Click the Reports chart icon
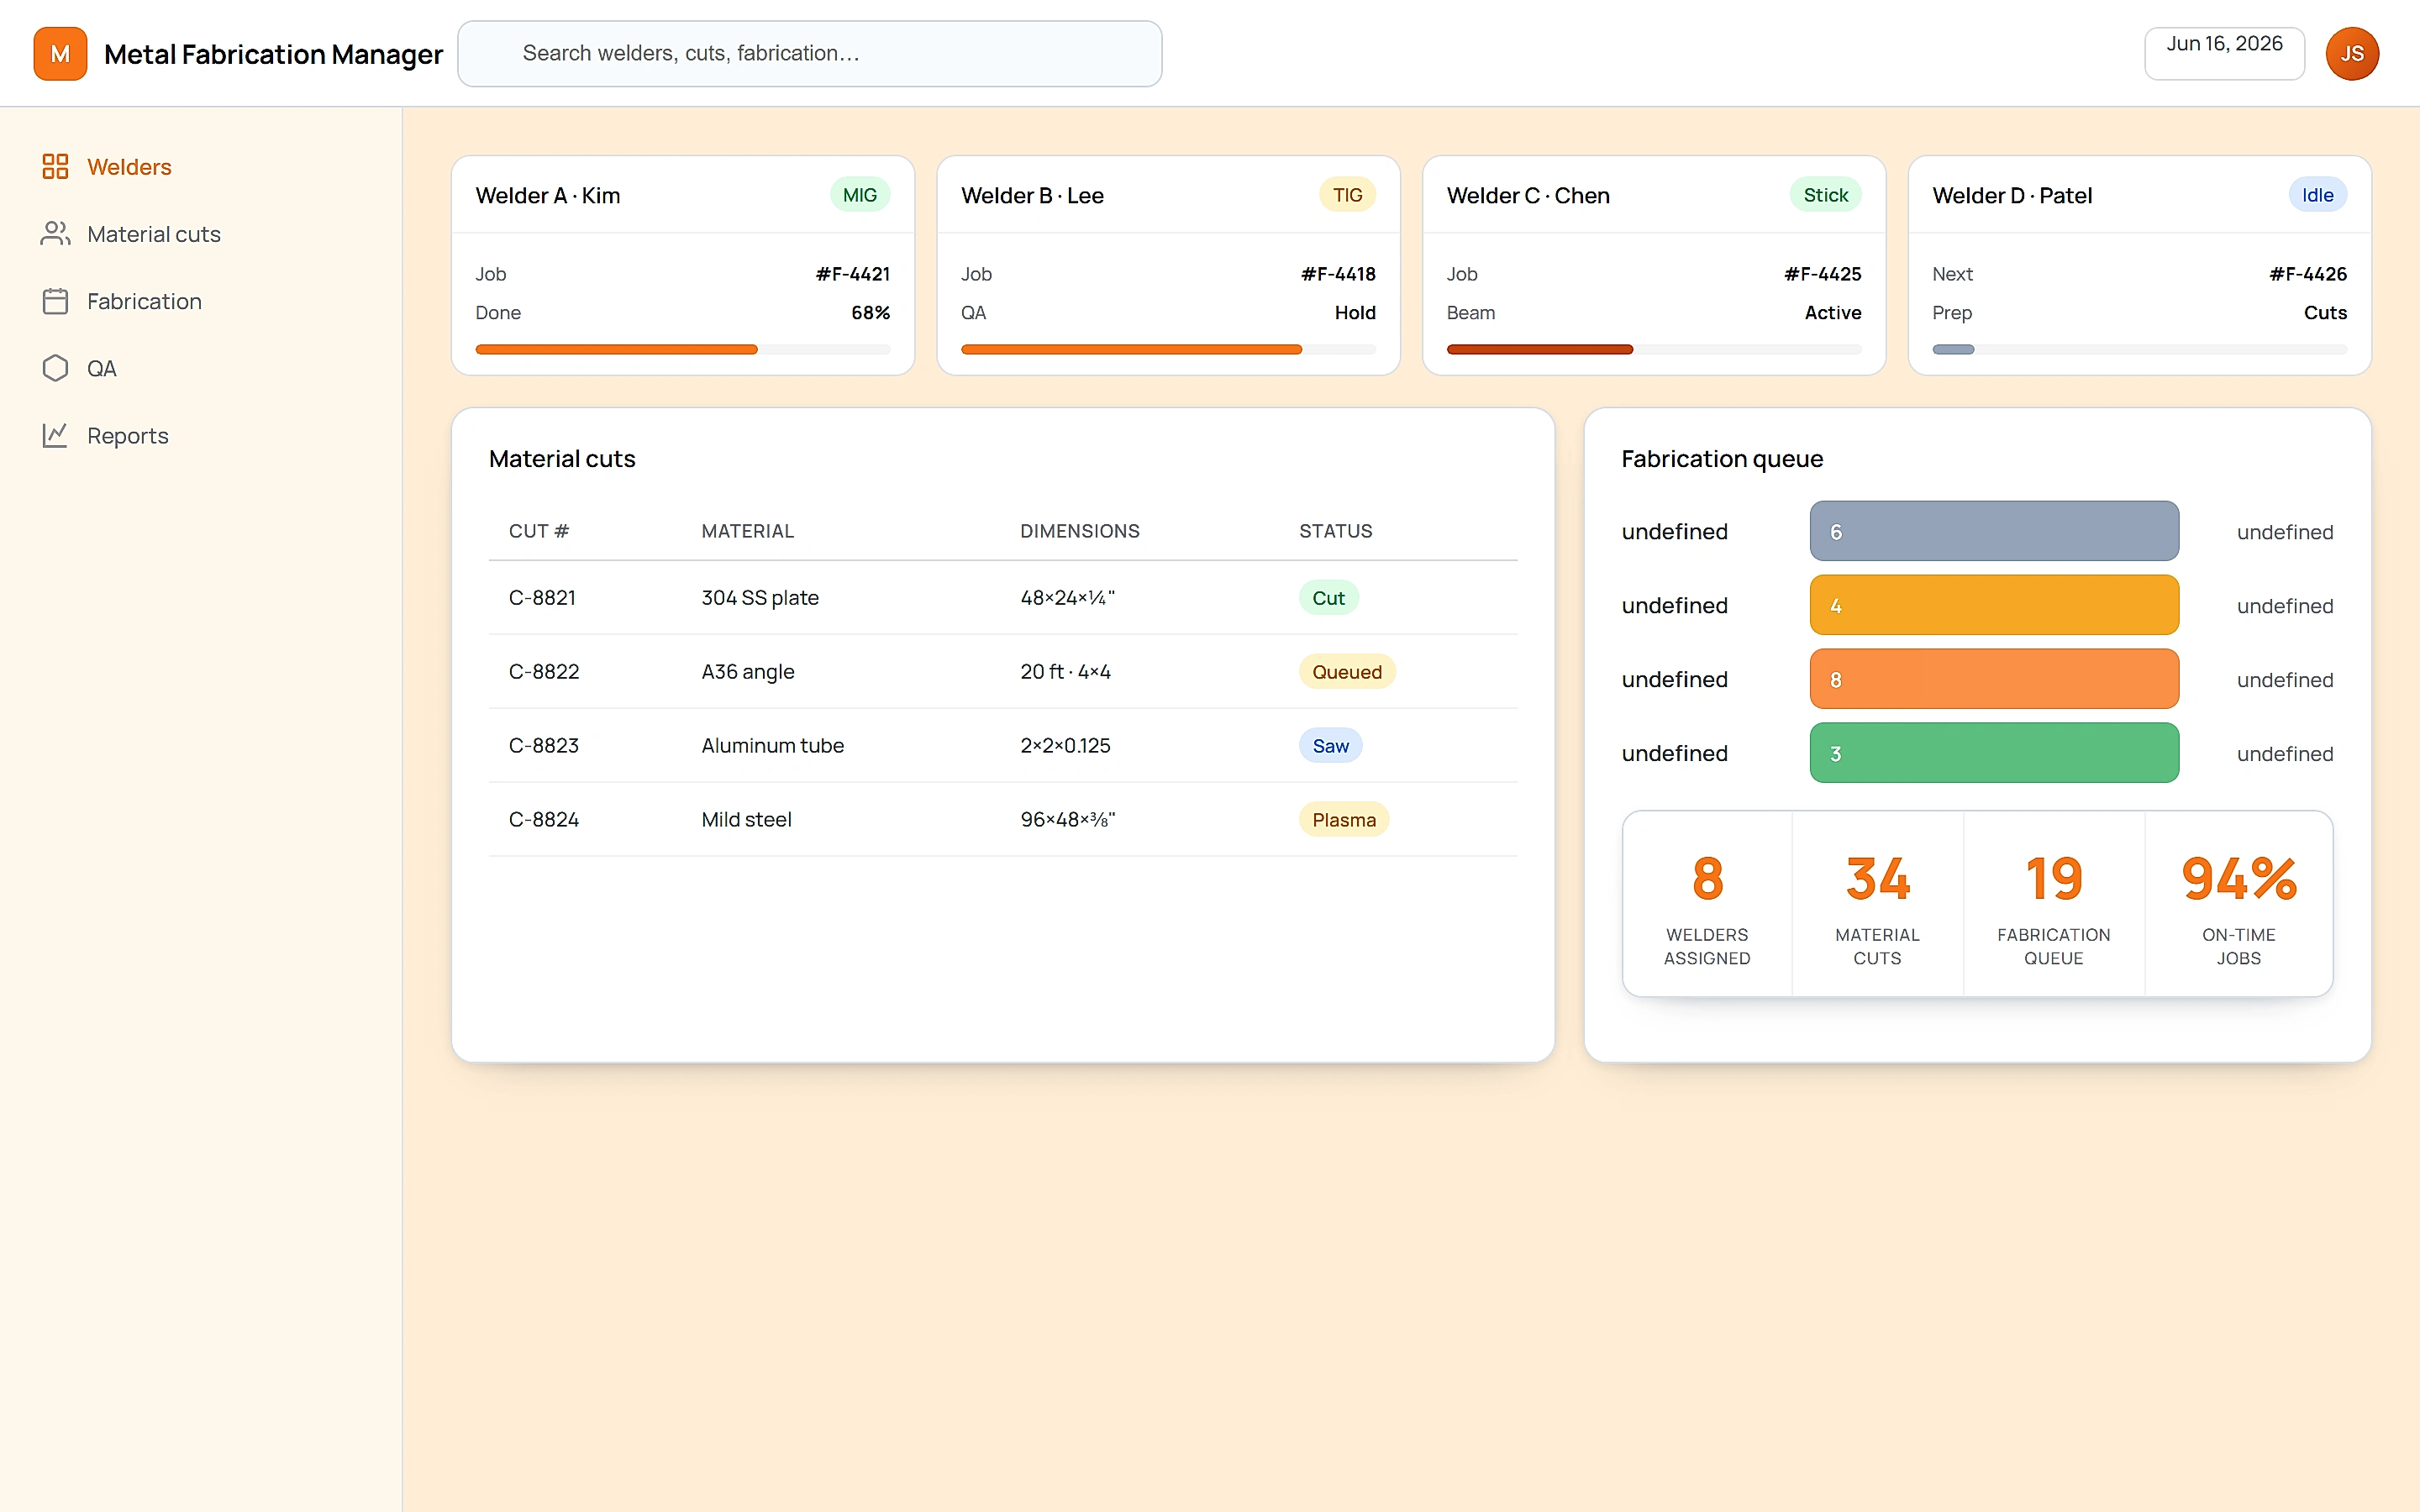The image size is (2420, 1512). (55, 435)
